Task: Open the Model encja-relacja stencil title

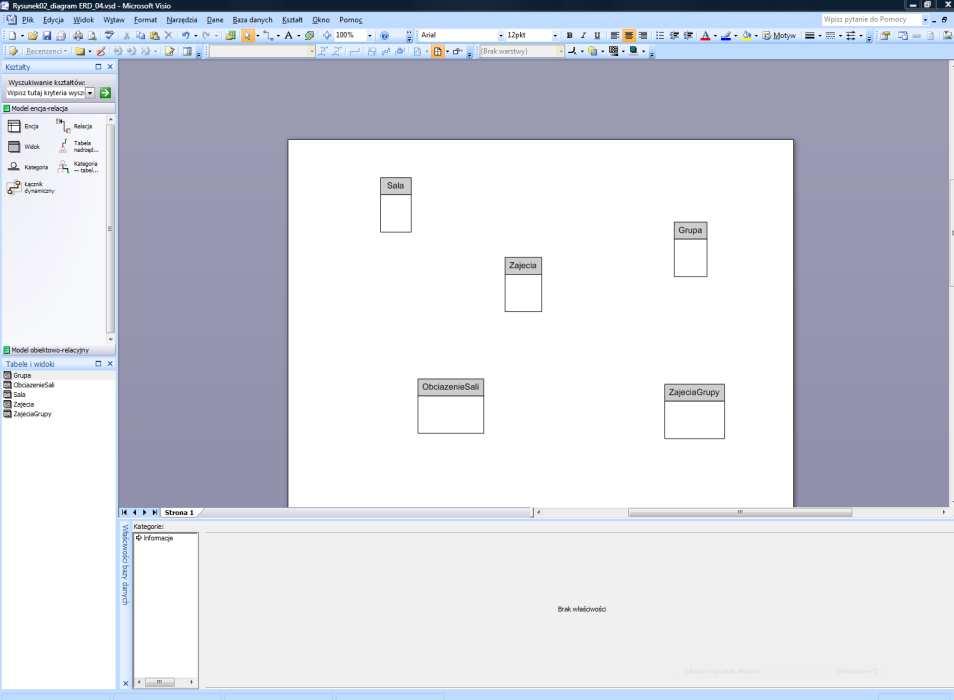Action: [x=58, y=108]
